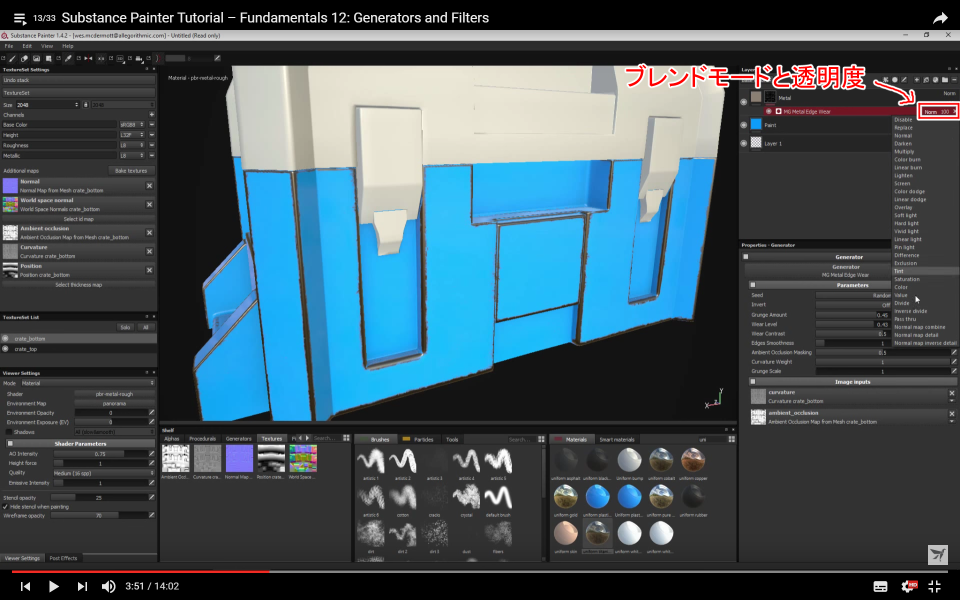960x600 pixels.
Task: Open viewer Mode Material dropdown
Action: tap(88, 383)
